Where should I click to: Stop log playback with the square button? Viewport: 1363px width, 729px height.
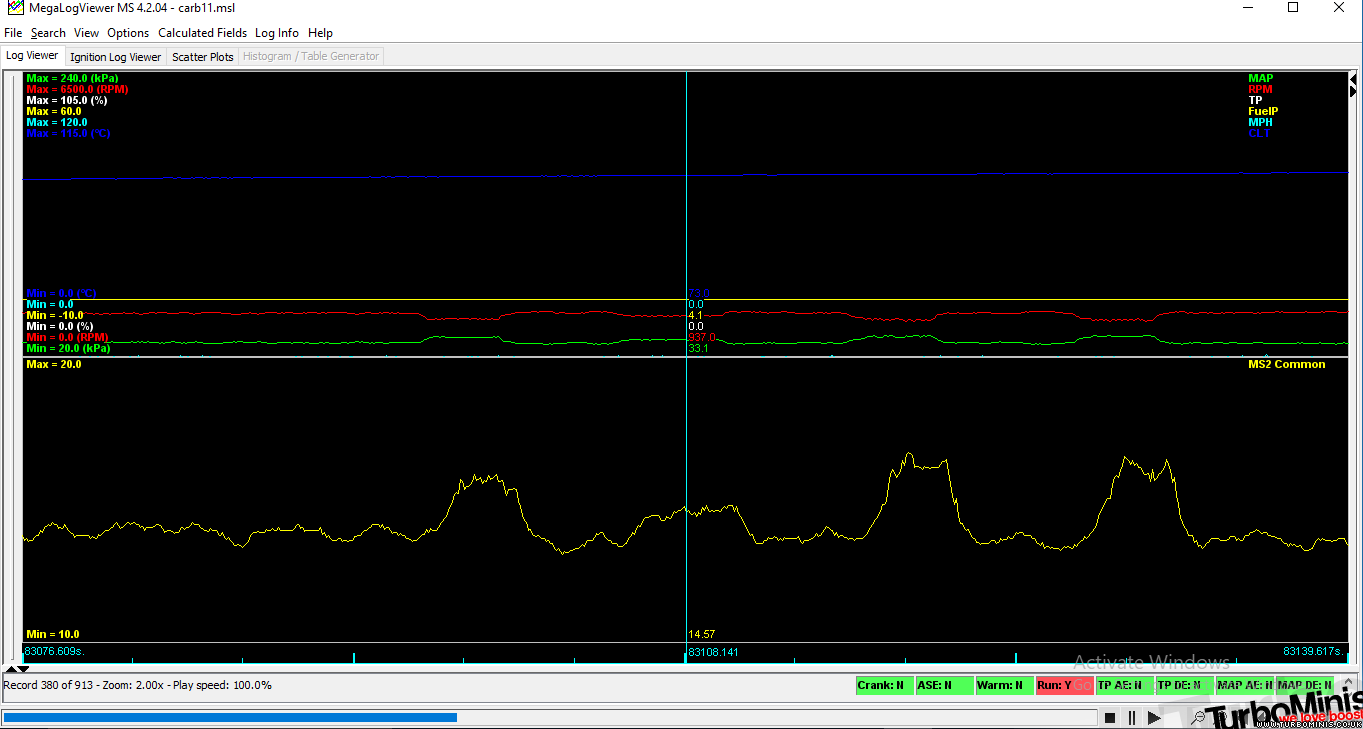click(x=1109, y=717)
